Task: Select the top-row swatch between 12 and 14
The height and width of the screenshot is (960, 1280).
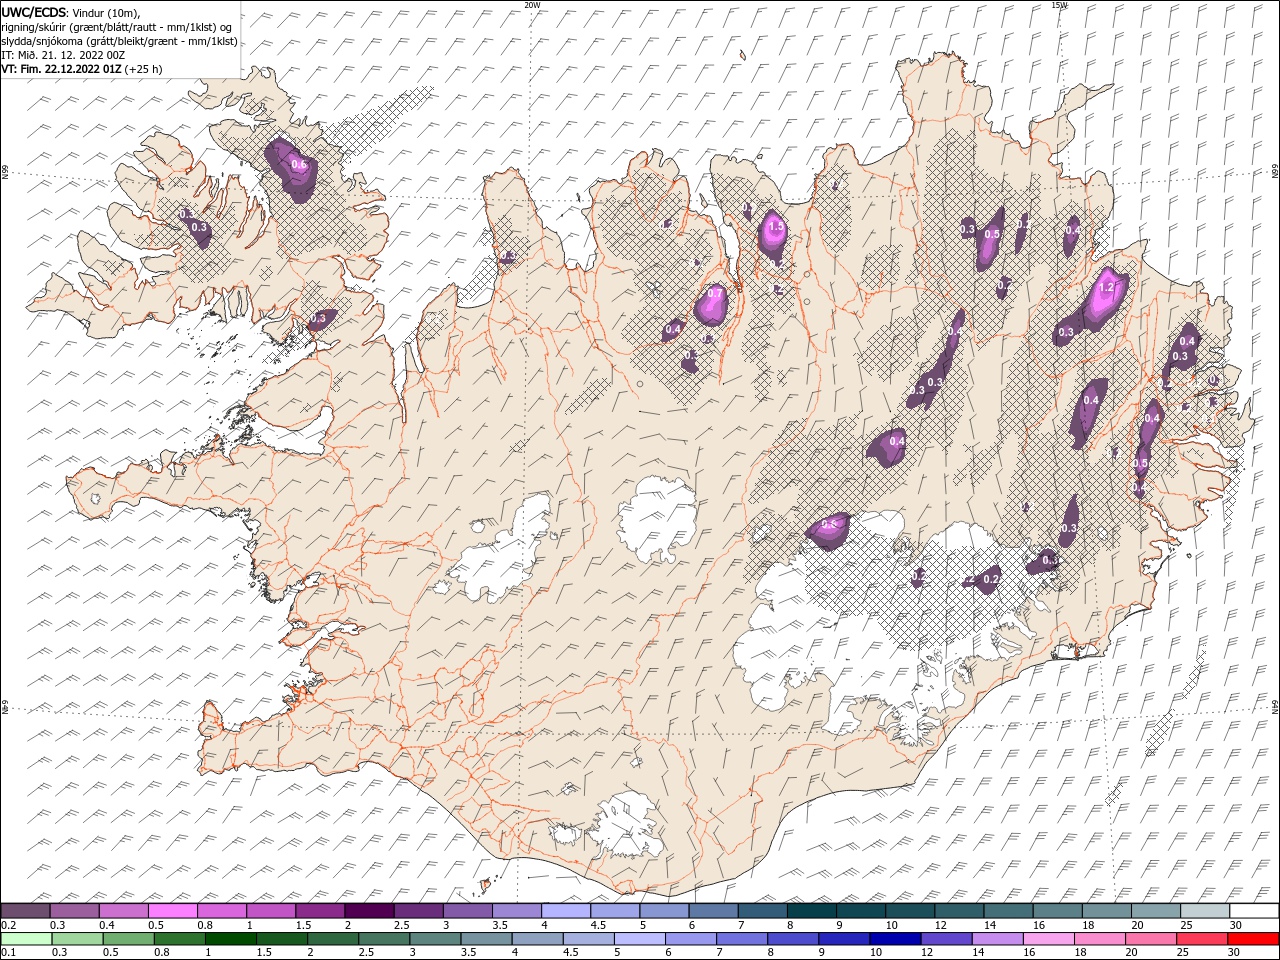Action: tap(959, 911)
